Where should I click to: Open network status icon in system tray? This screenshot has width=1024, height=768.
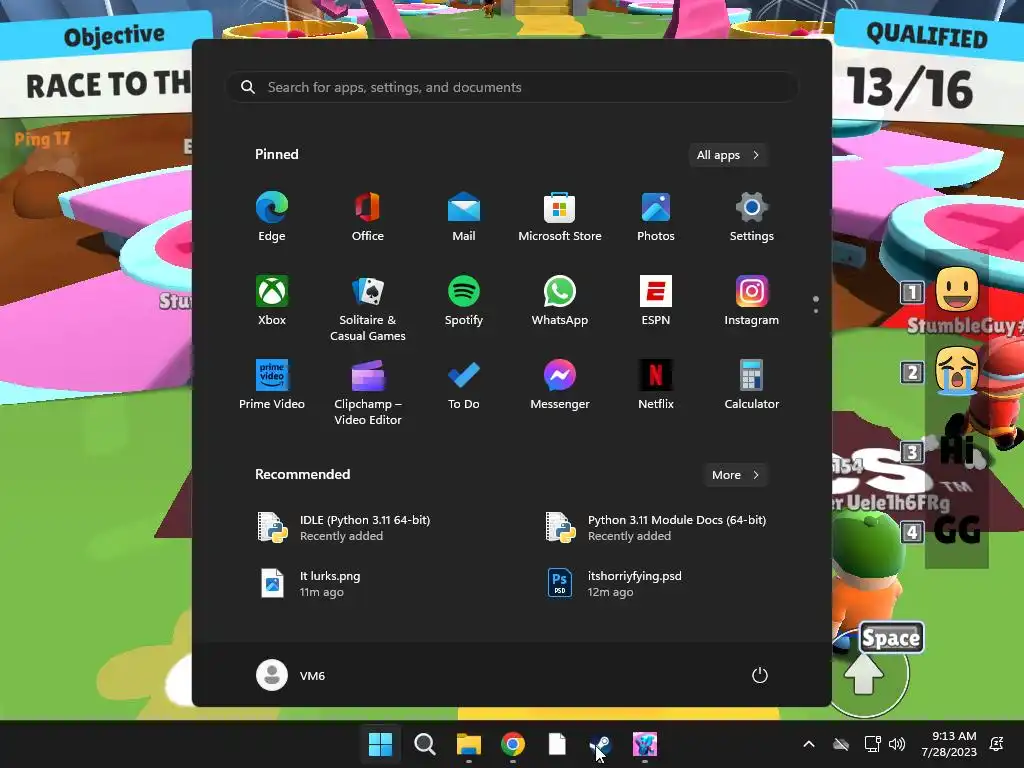(x=872, y=744)
